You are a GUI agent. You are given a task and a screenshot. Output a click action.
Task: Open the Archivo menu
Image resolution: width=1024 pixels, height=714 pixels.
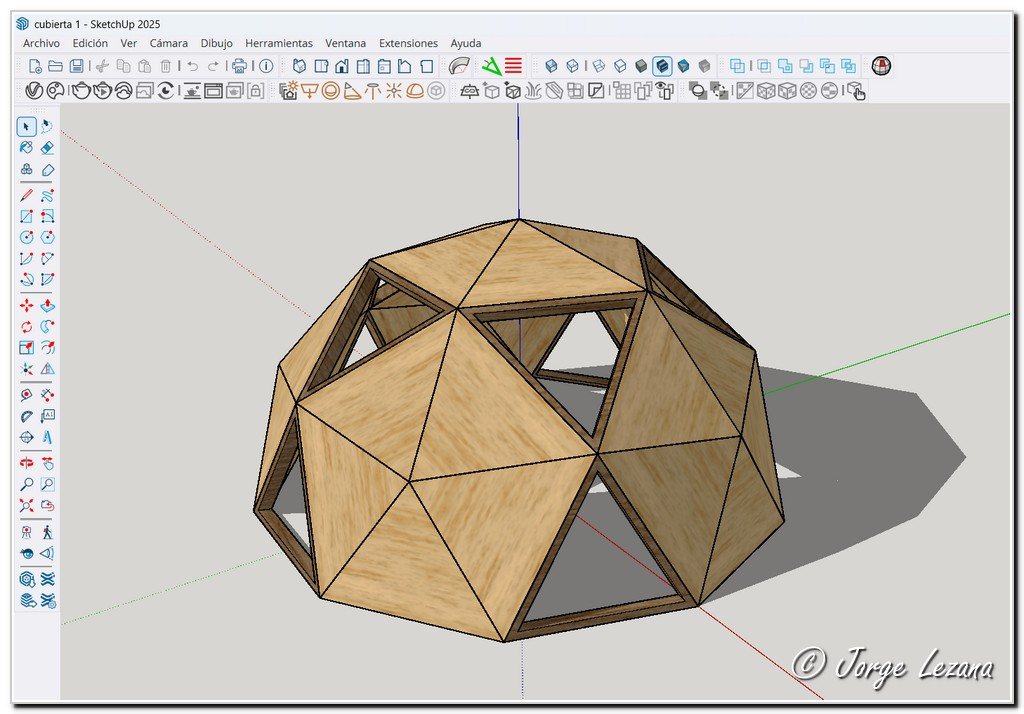pos(41,43)
